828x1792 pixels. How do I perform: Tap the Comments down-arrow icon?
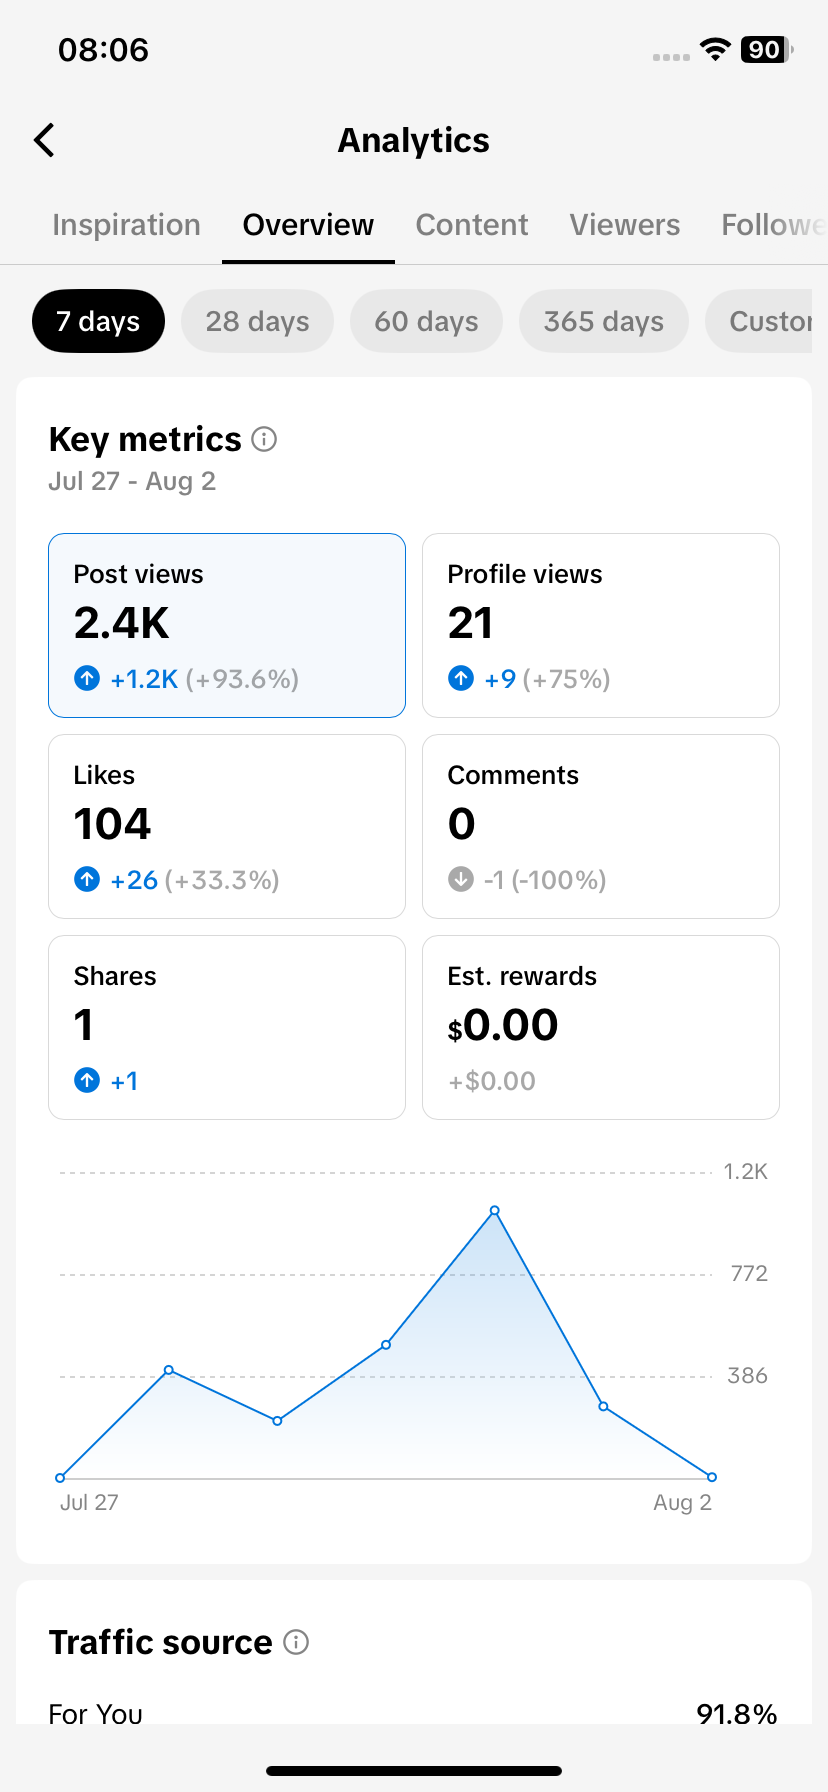461,879
